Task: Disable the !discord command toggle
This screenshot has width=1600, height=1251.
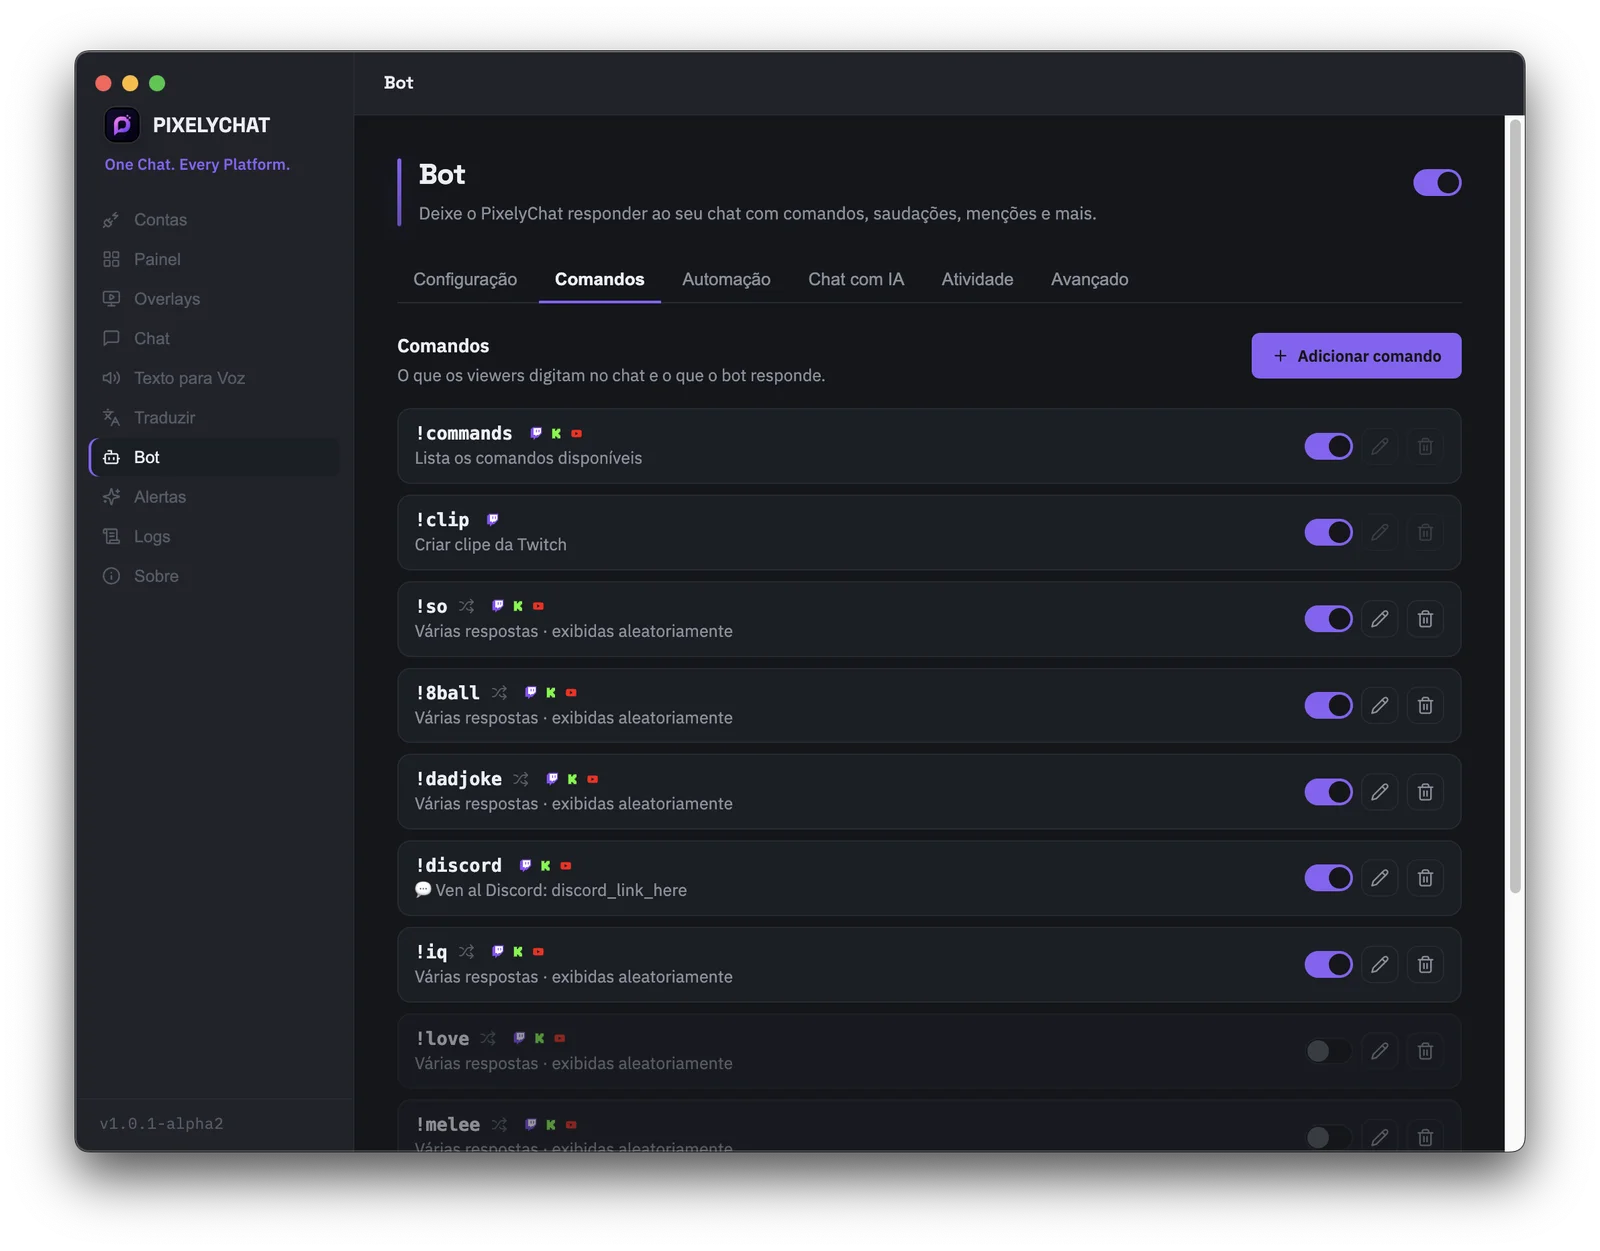Action: [1328, 878]
